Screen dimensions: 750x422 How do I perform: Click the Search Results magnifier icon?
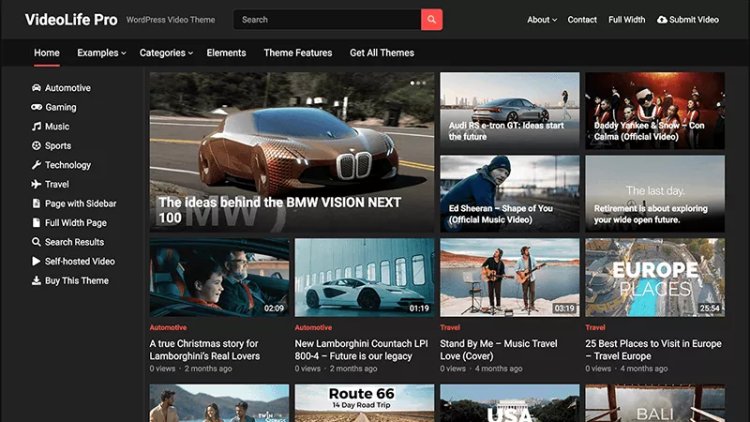(36, 242)
